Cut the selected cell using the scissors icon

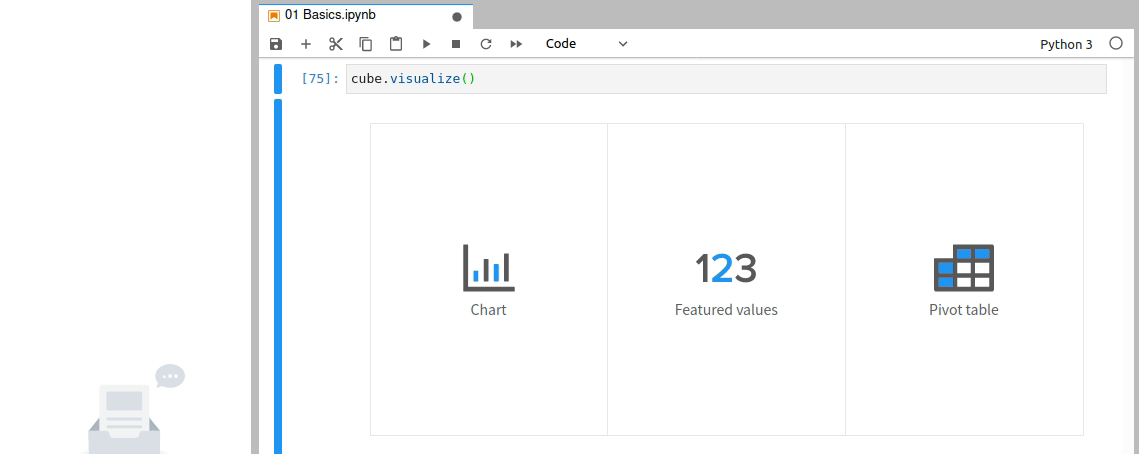click(336, 44)
